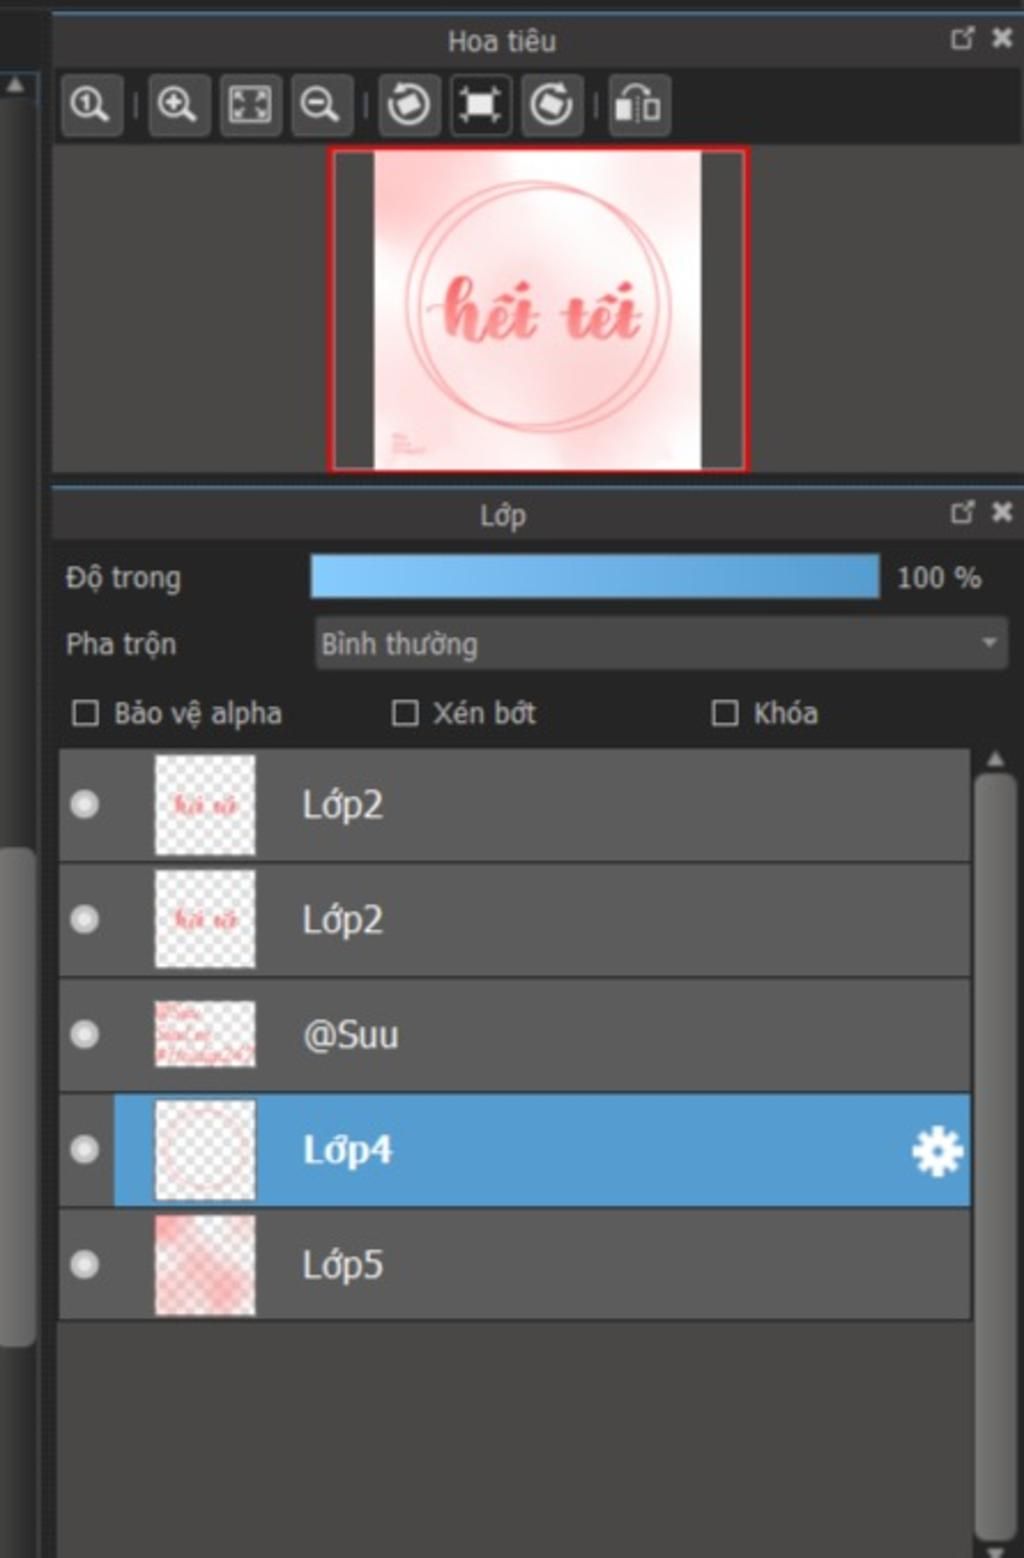
Task: Enable the Bảo vệ alpha checkbox
Action: click(x=86, y=713)
